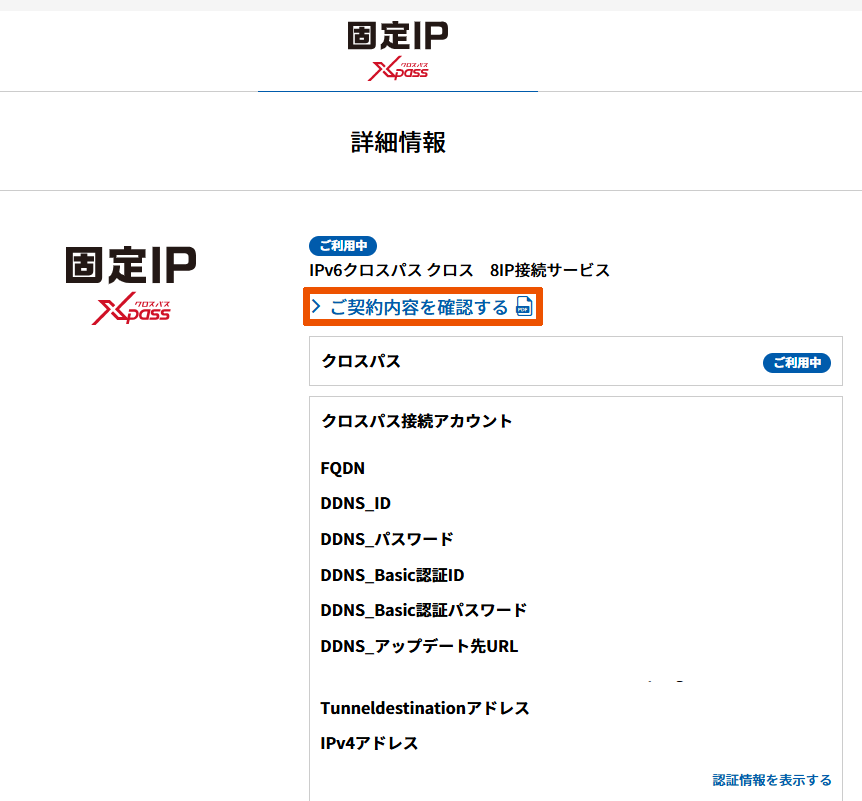Click the DDNS_Basic認証パスワード label
The image size is (862, 801).
[423, 610]
